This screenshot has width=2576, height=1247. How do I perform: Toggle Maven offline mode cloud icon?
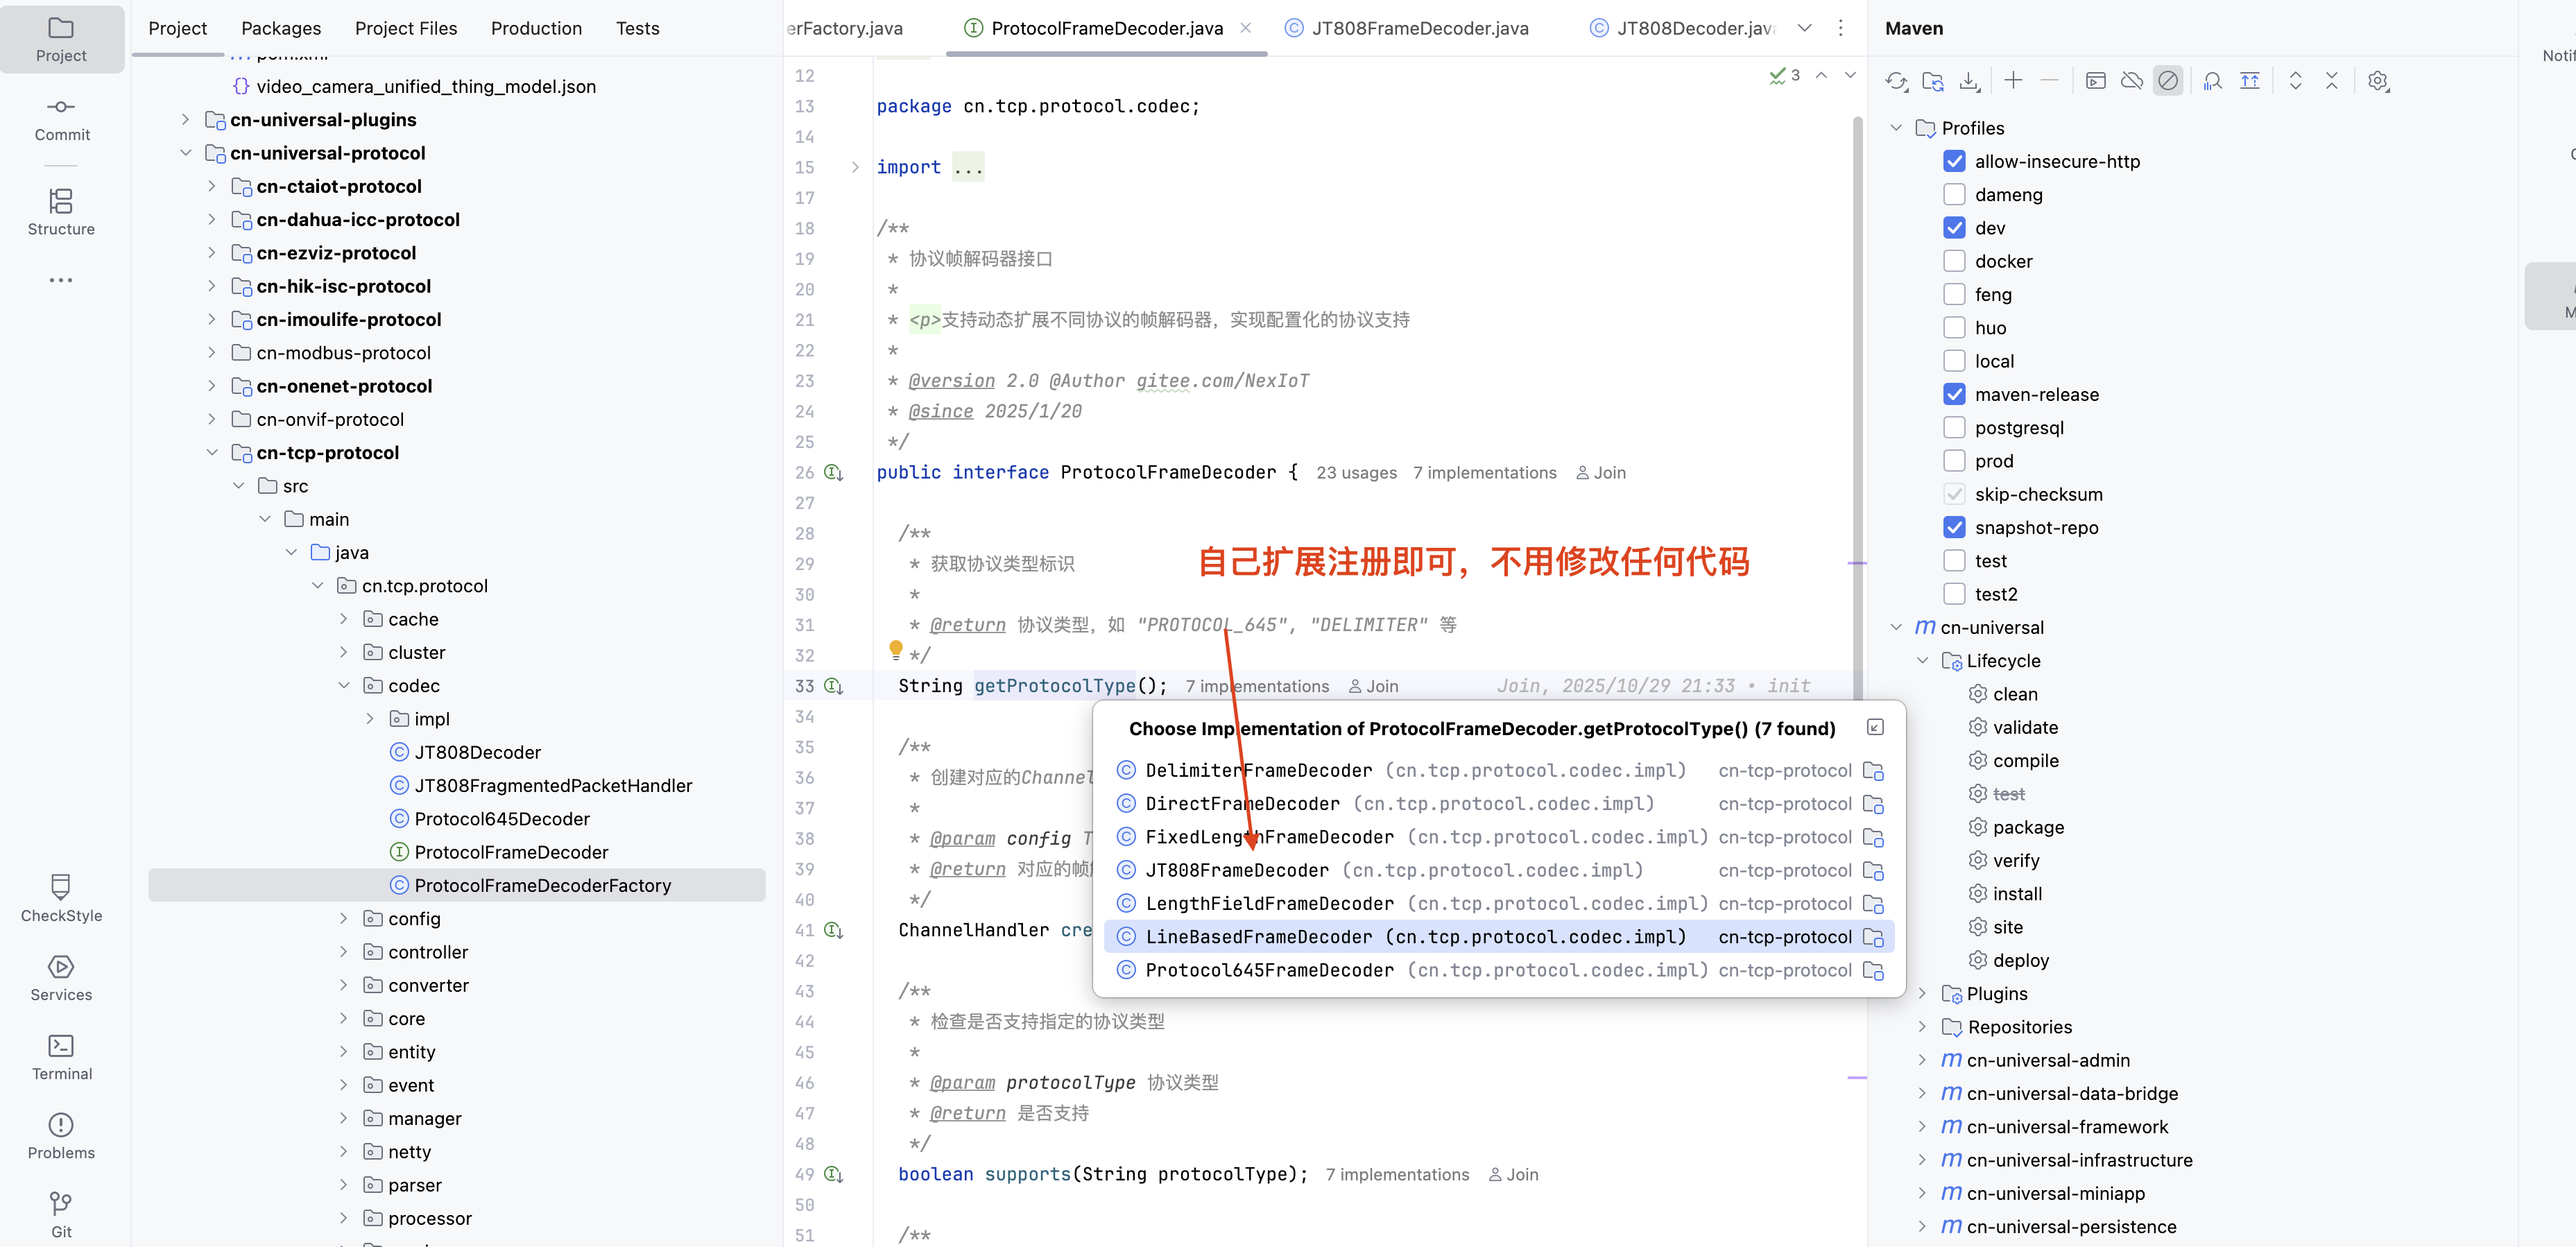(2131, 81)
